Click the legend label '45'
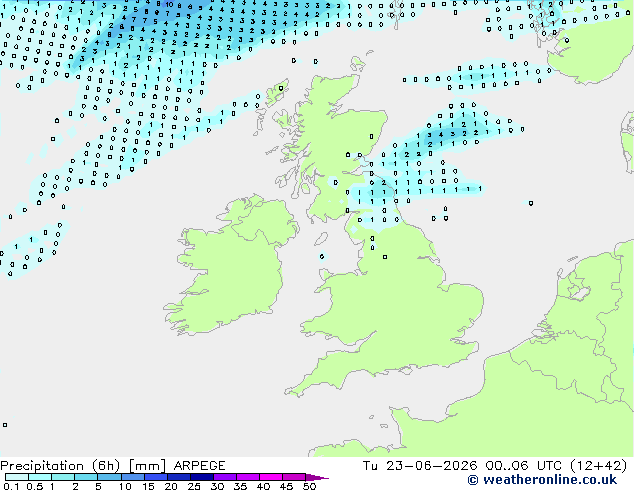This screenshot has height=490, width=634. (286, 486)
